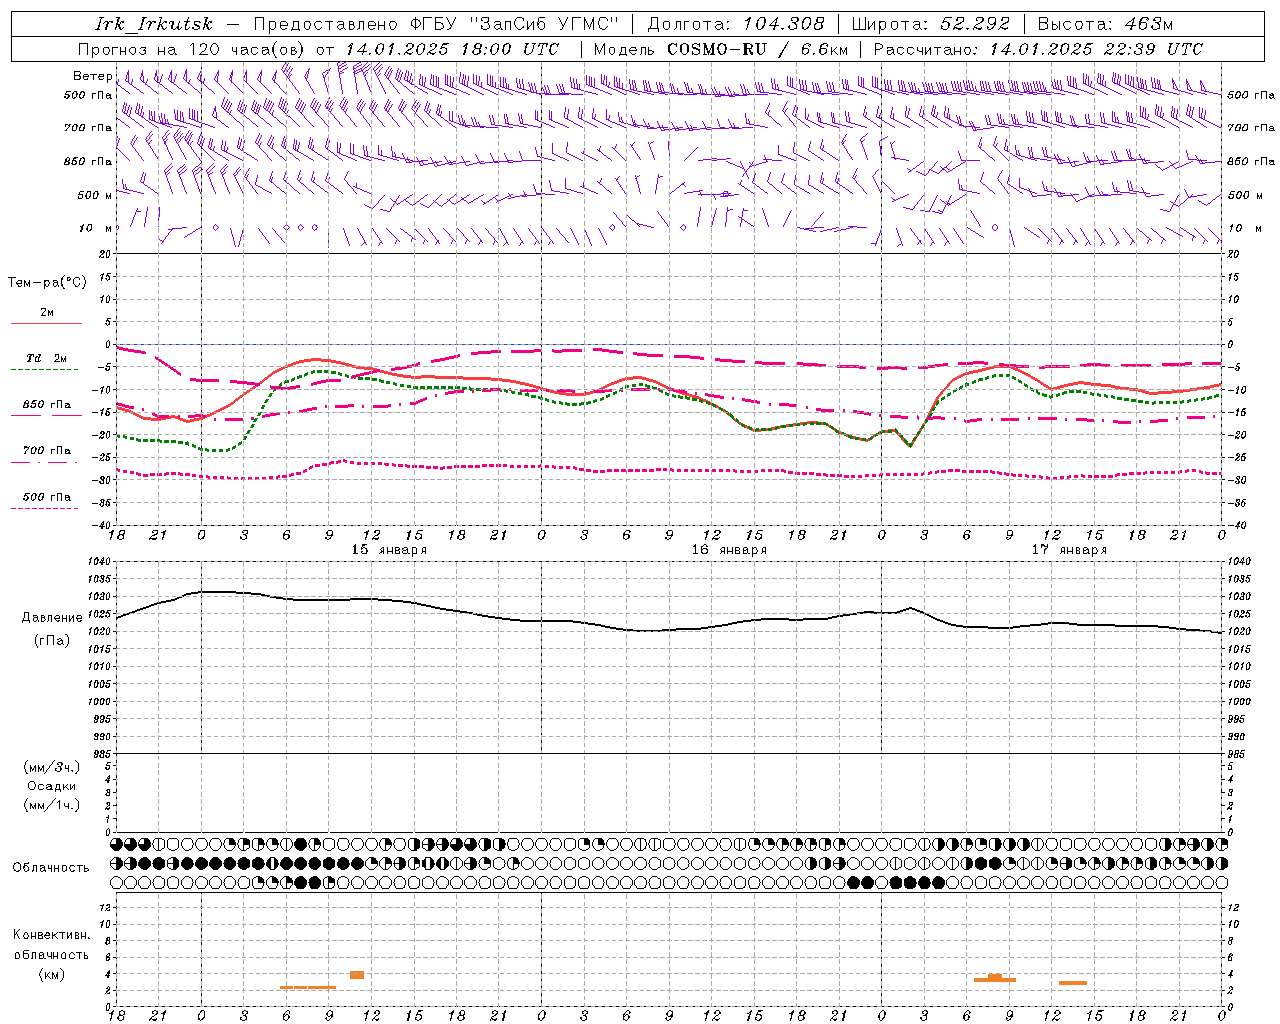Click the dashed line sample under Td 2м
The image size is (1280, 1024).
pos(46,370)
